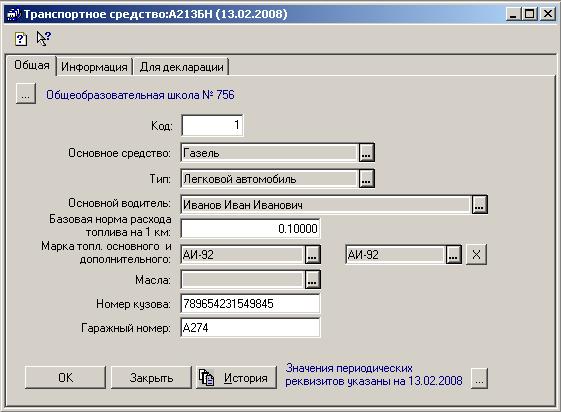
Task: Clear additional fuel brand with X
Action: 476,255
